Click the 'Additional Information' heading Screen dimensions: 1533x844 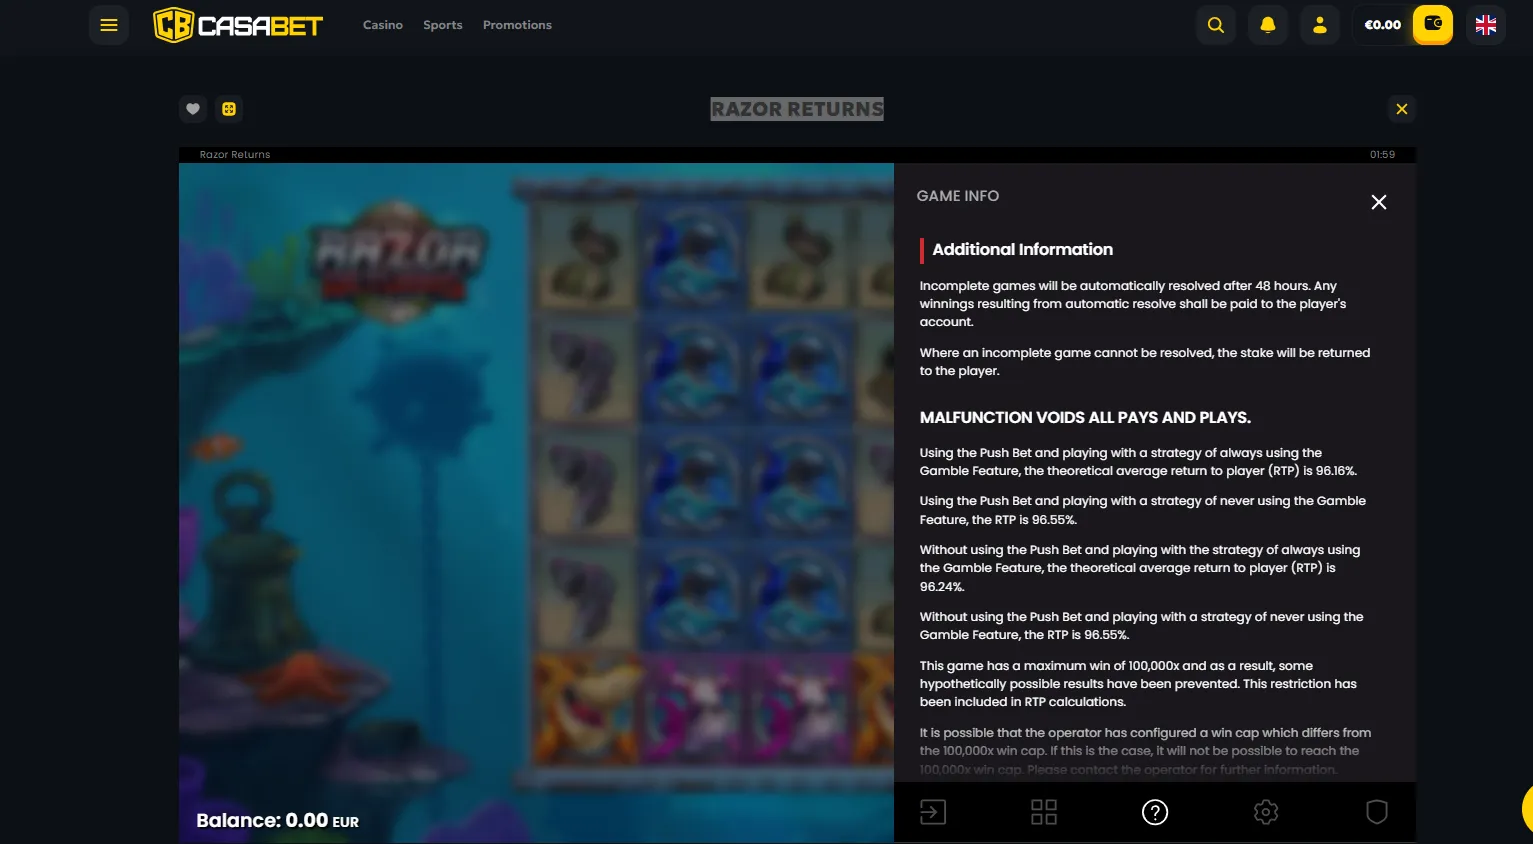pyautogui.click(x=1022, y=250)
